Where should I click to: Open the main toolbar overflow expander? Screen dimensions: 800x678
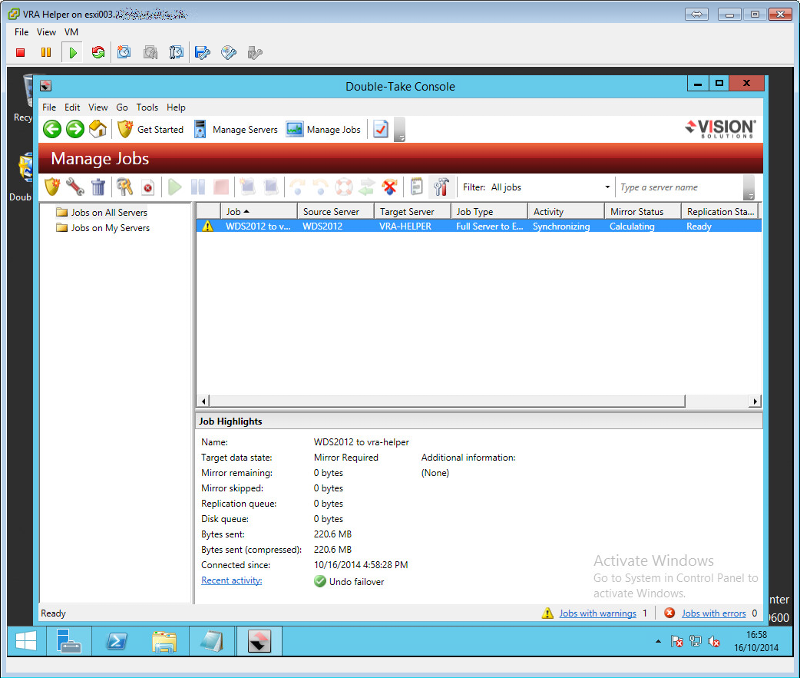399,130
